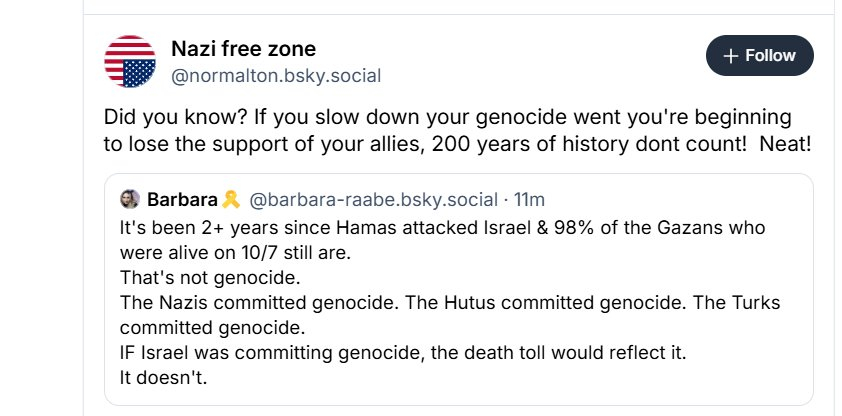The width and height of the screenshot is (842, 416).
Task: Click the @normalton.bsky.social handle
Action: (276, 75)
